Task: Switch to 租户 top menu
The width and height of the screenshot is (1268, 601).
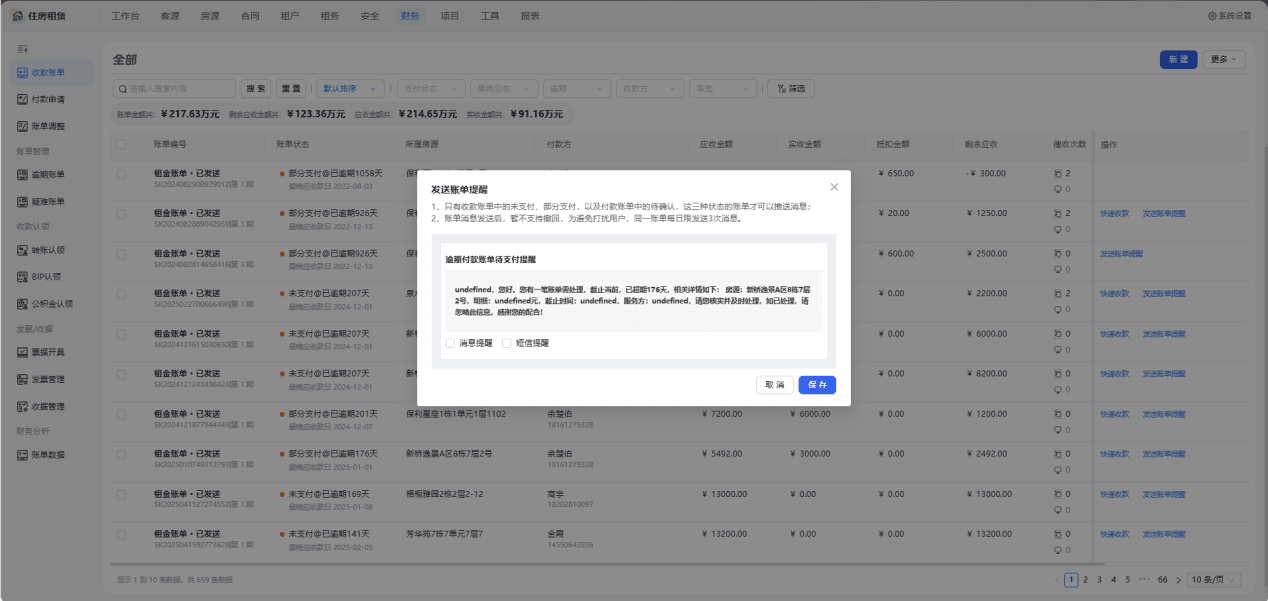Action: (290, 16)
